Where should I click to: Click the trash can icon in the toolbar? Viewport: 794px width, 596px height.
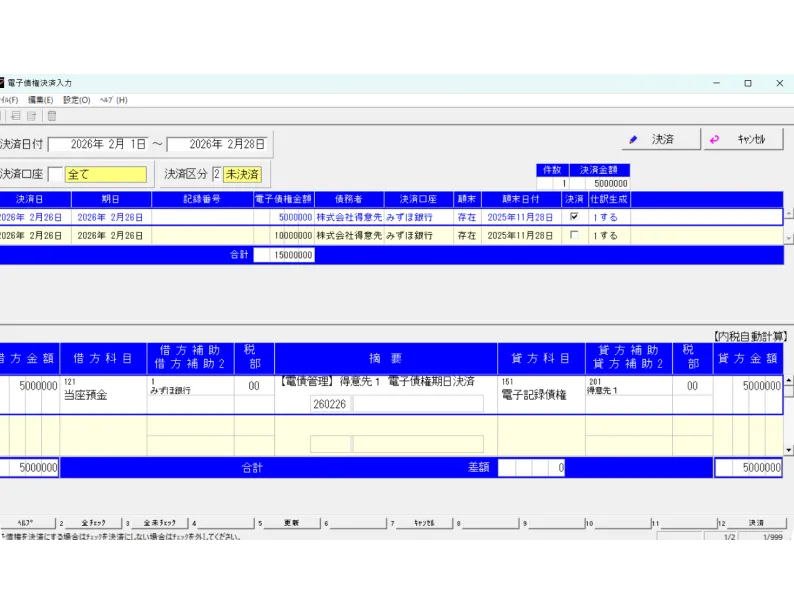52,116
